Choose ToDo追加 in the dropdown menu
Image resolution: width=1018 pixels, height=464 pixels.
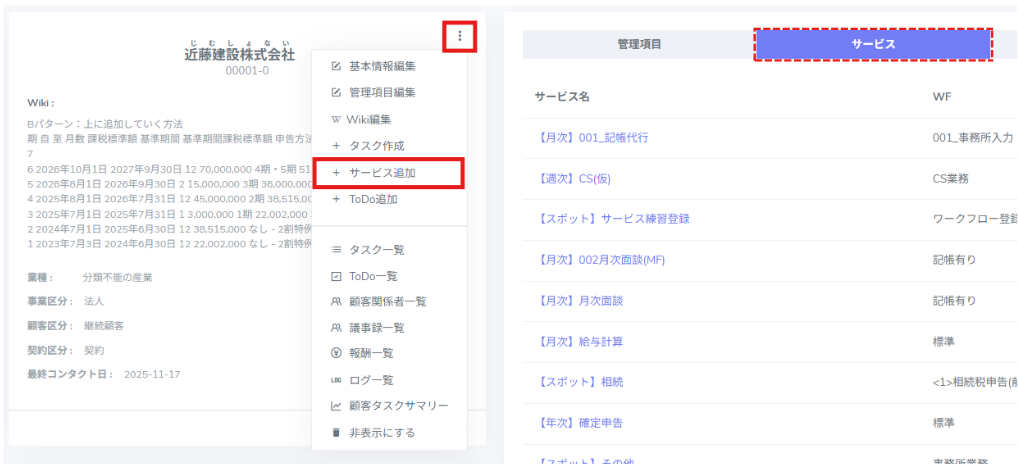pos(373,199)
